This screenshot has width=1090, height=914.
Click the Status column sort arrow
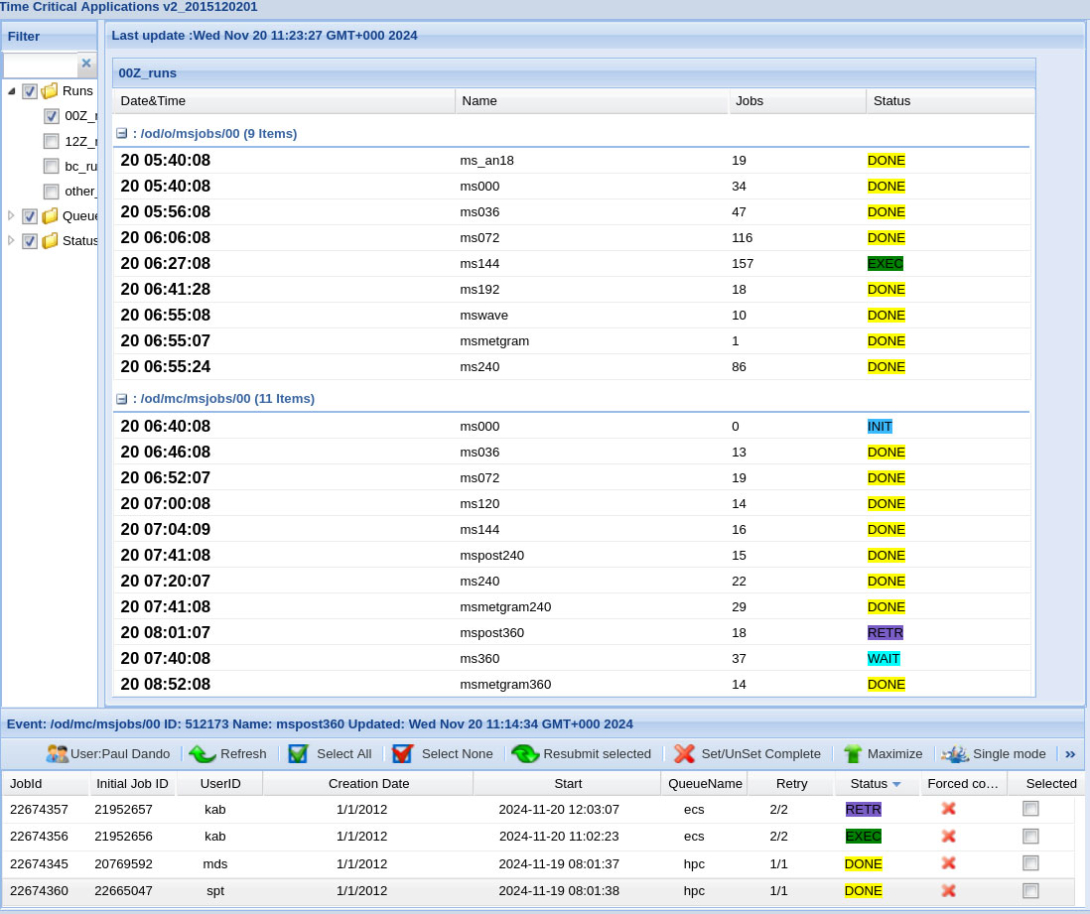[x=897, y=784]
